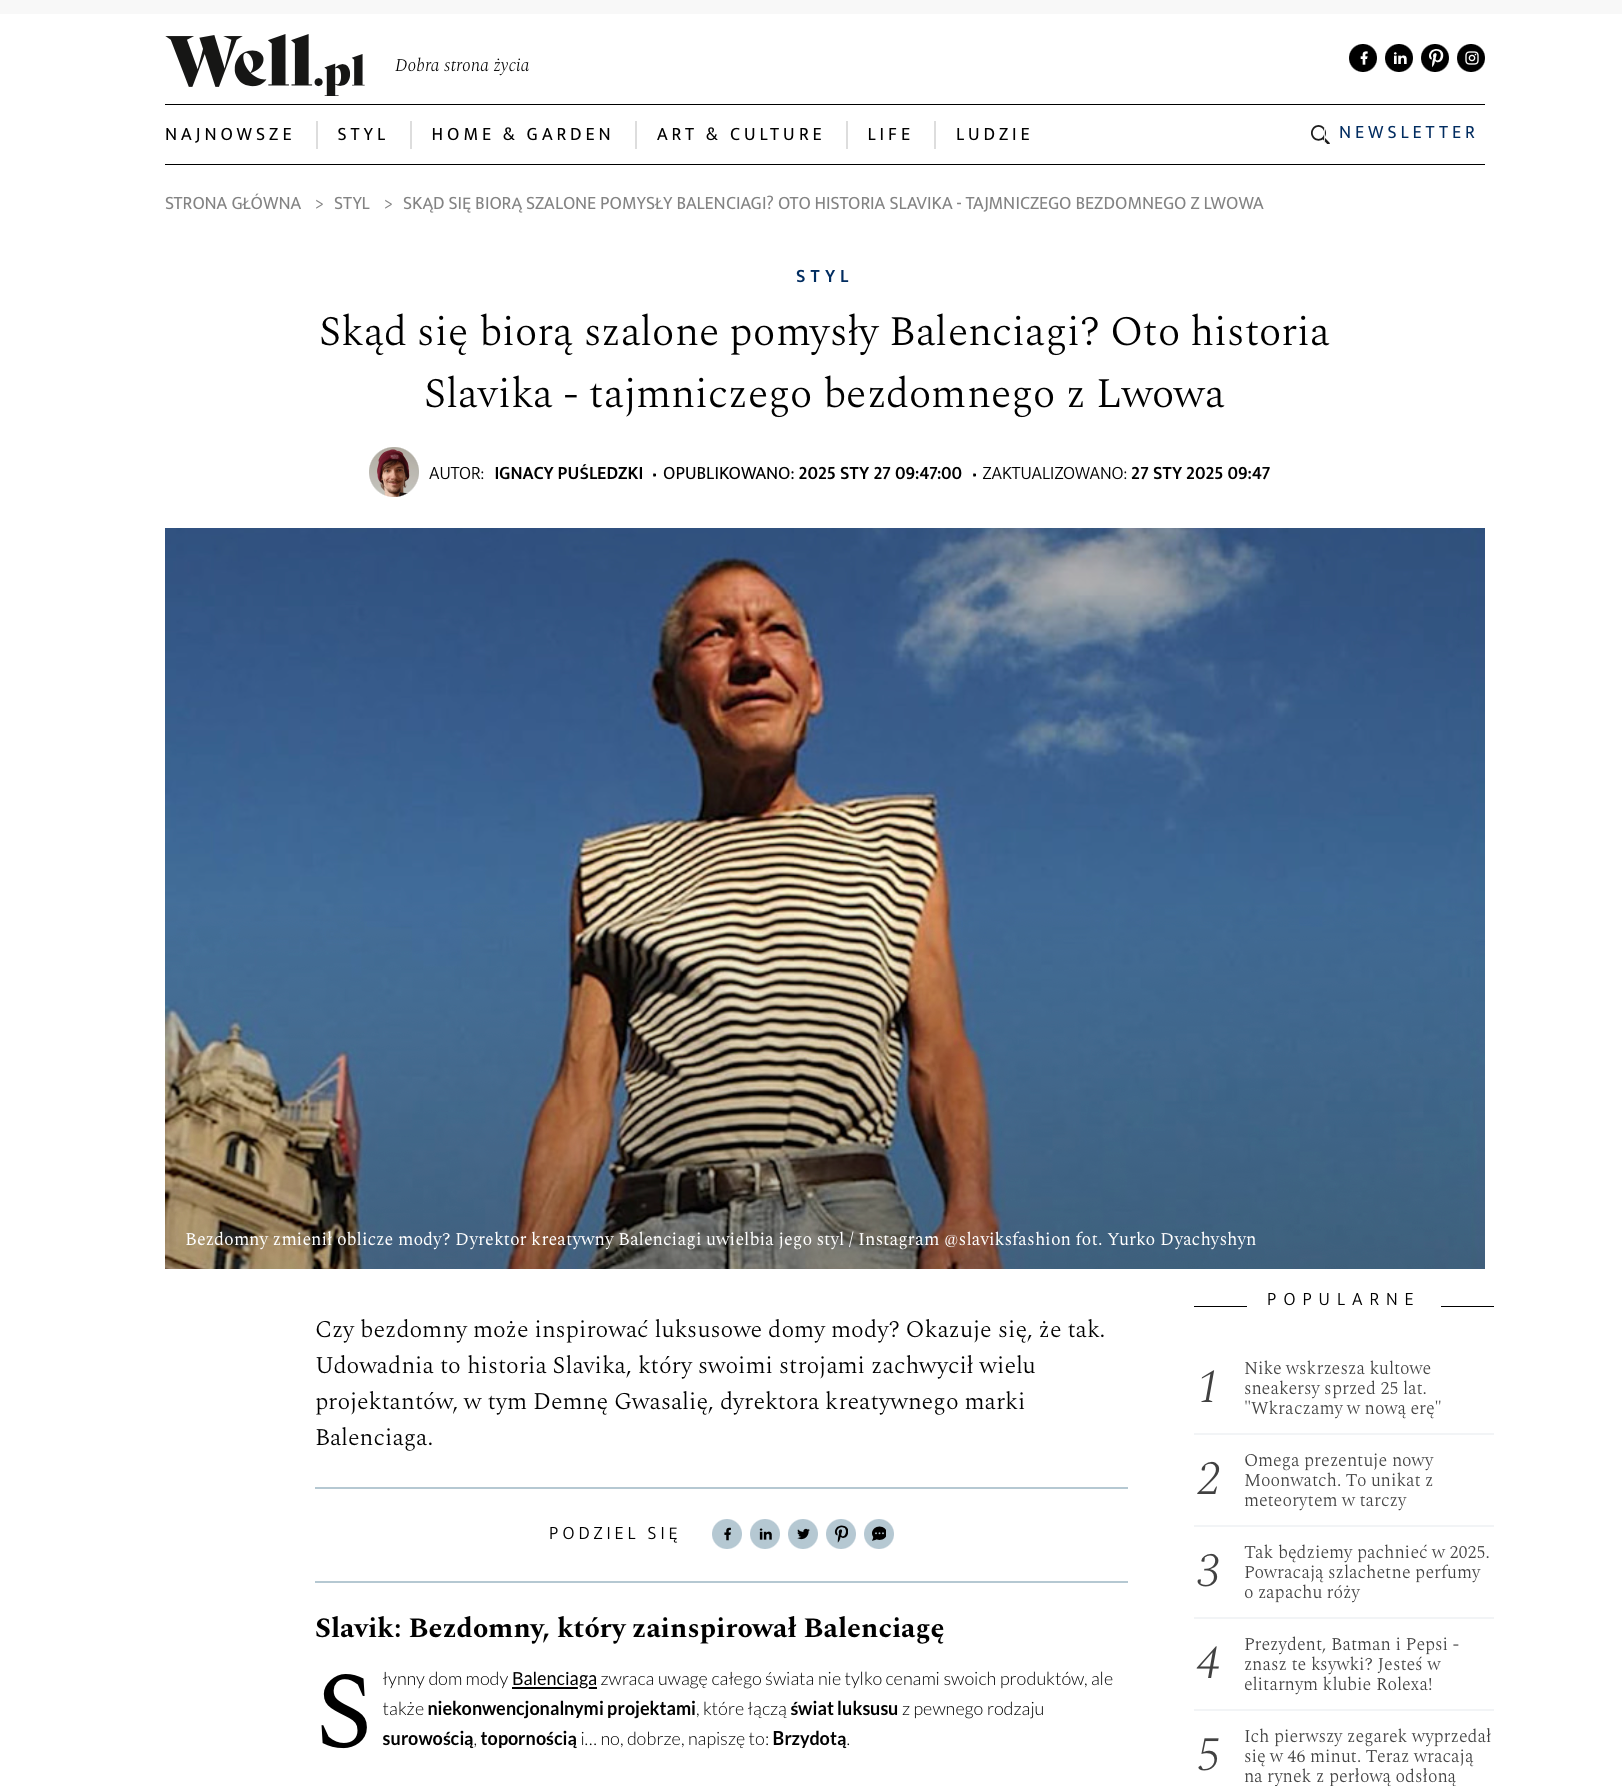This screenshot has width=1622, height=1786.
Task: Share via the Pinterest share icon
Action: 841,1534
